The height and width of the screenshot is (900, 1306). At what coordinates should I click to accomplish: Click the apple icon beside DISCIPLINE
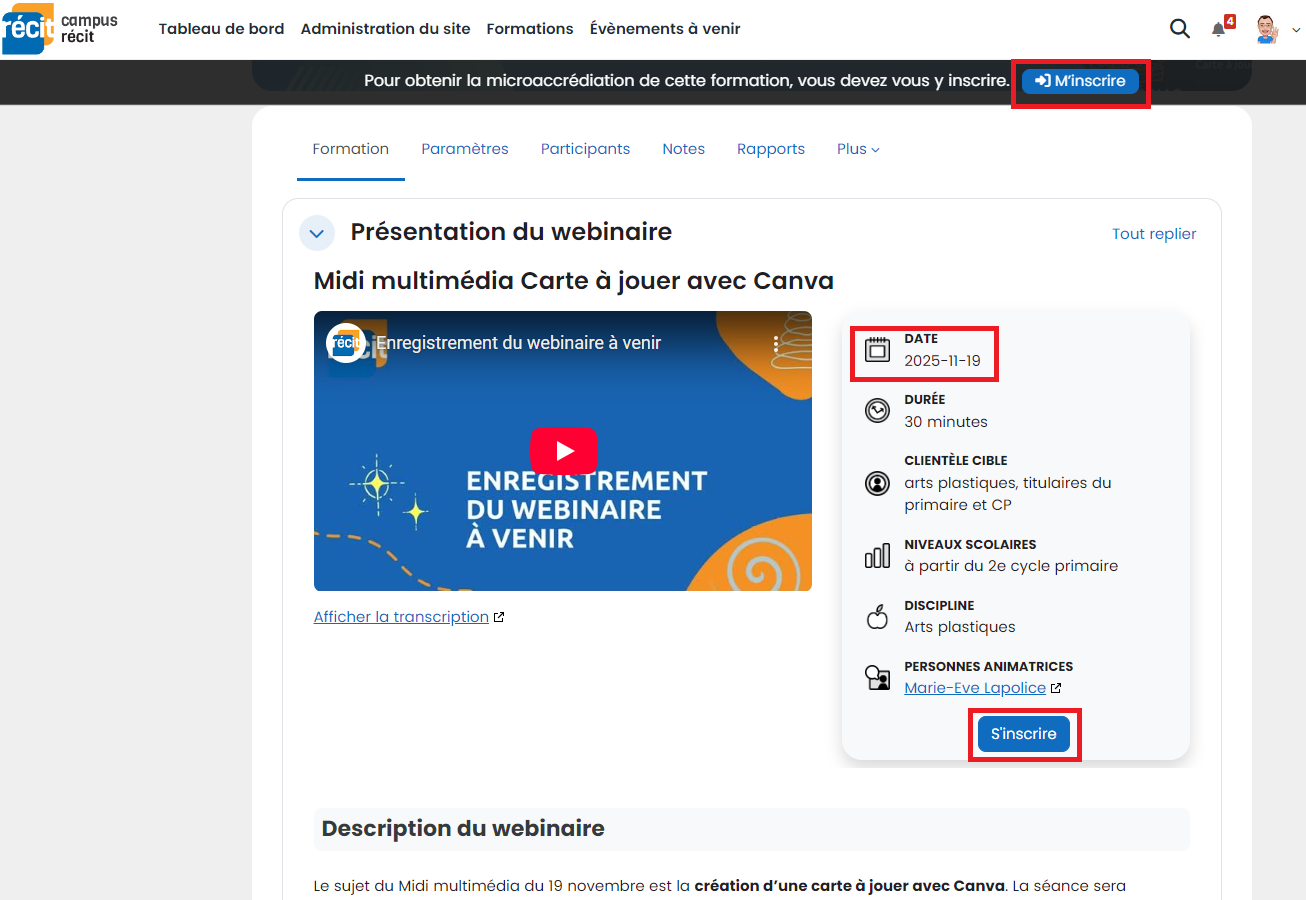click(x=877, y=617)
